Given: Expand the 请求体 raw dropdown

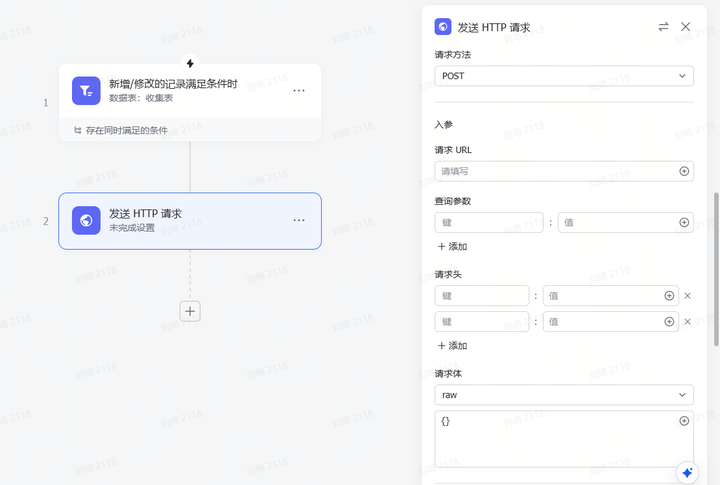Looking at the screenshot, I should (x=564, y=395).
